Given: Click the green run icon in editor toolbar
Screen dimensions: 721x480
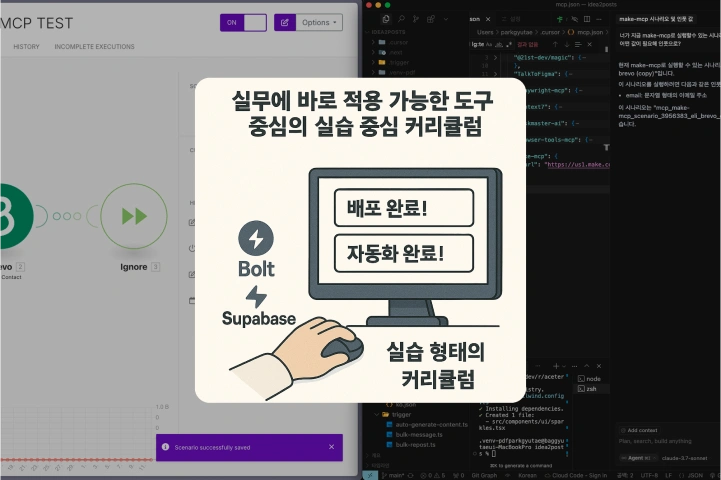Looking at the screenshot, I should (560, 19).
